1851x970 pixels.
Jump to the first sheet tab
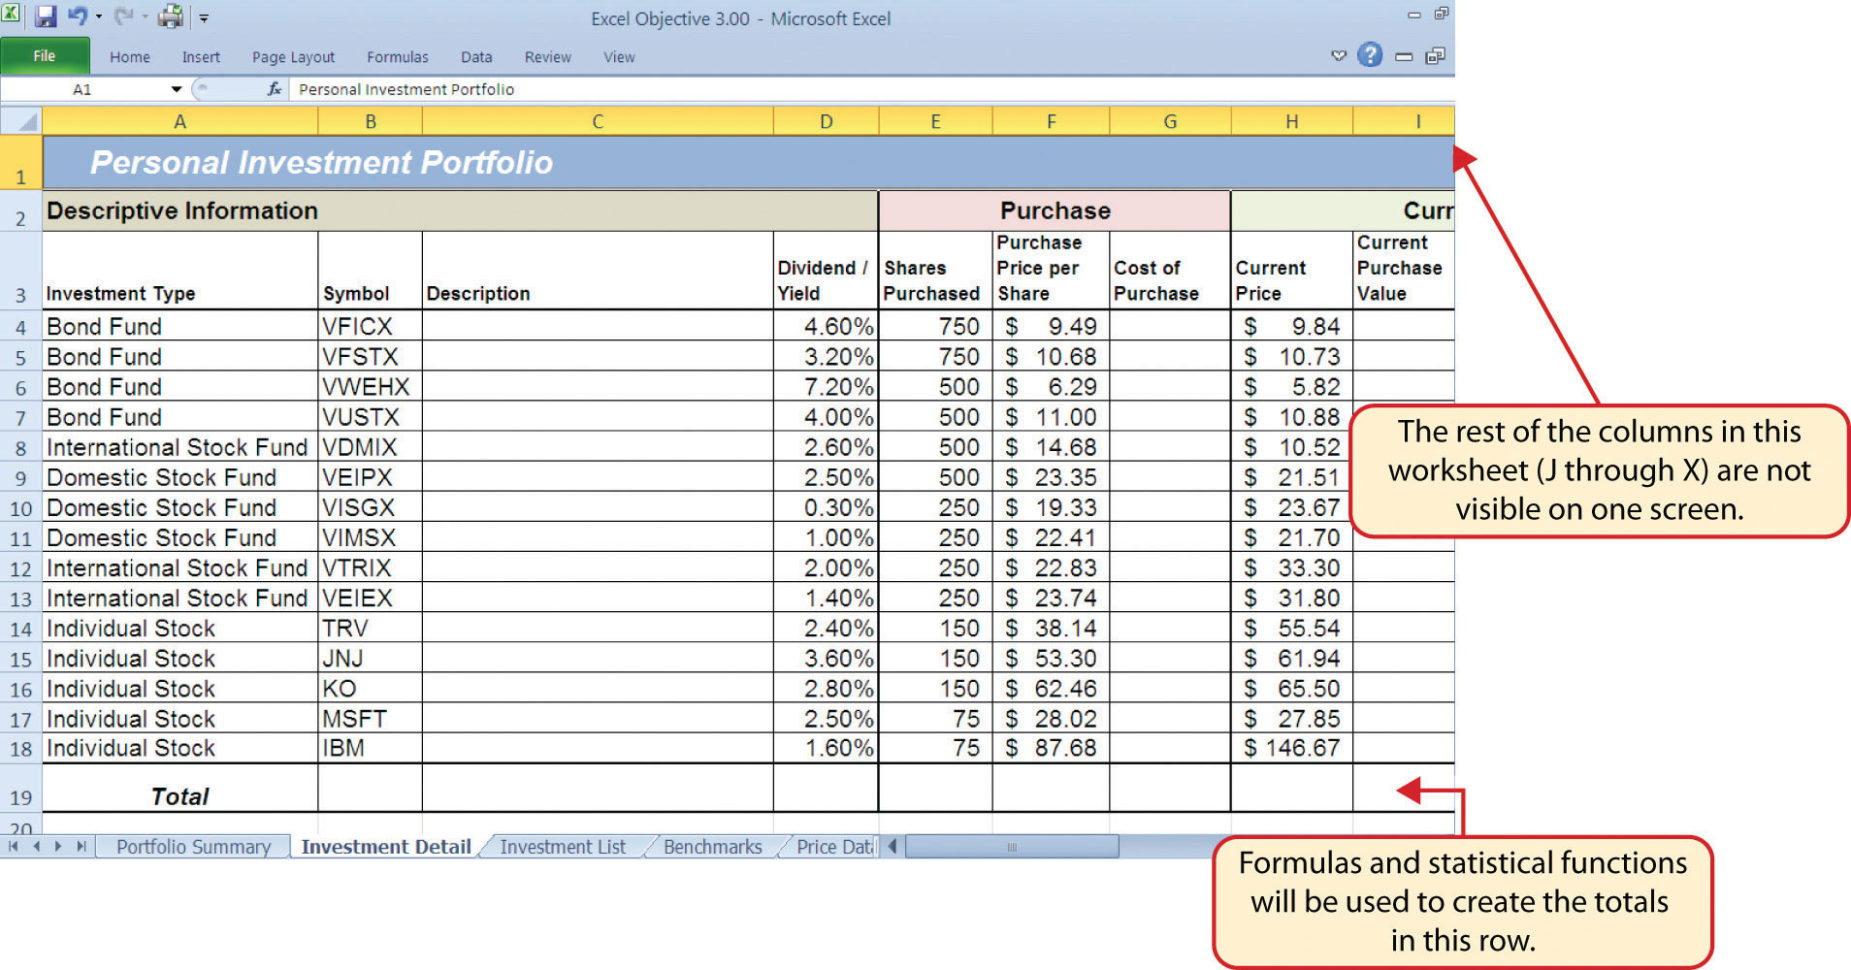pyautogui.click(x=15, y=846)
